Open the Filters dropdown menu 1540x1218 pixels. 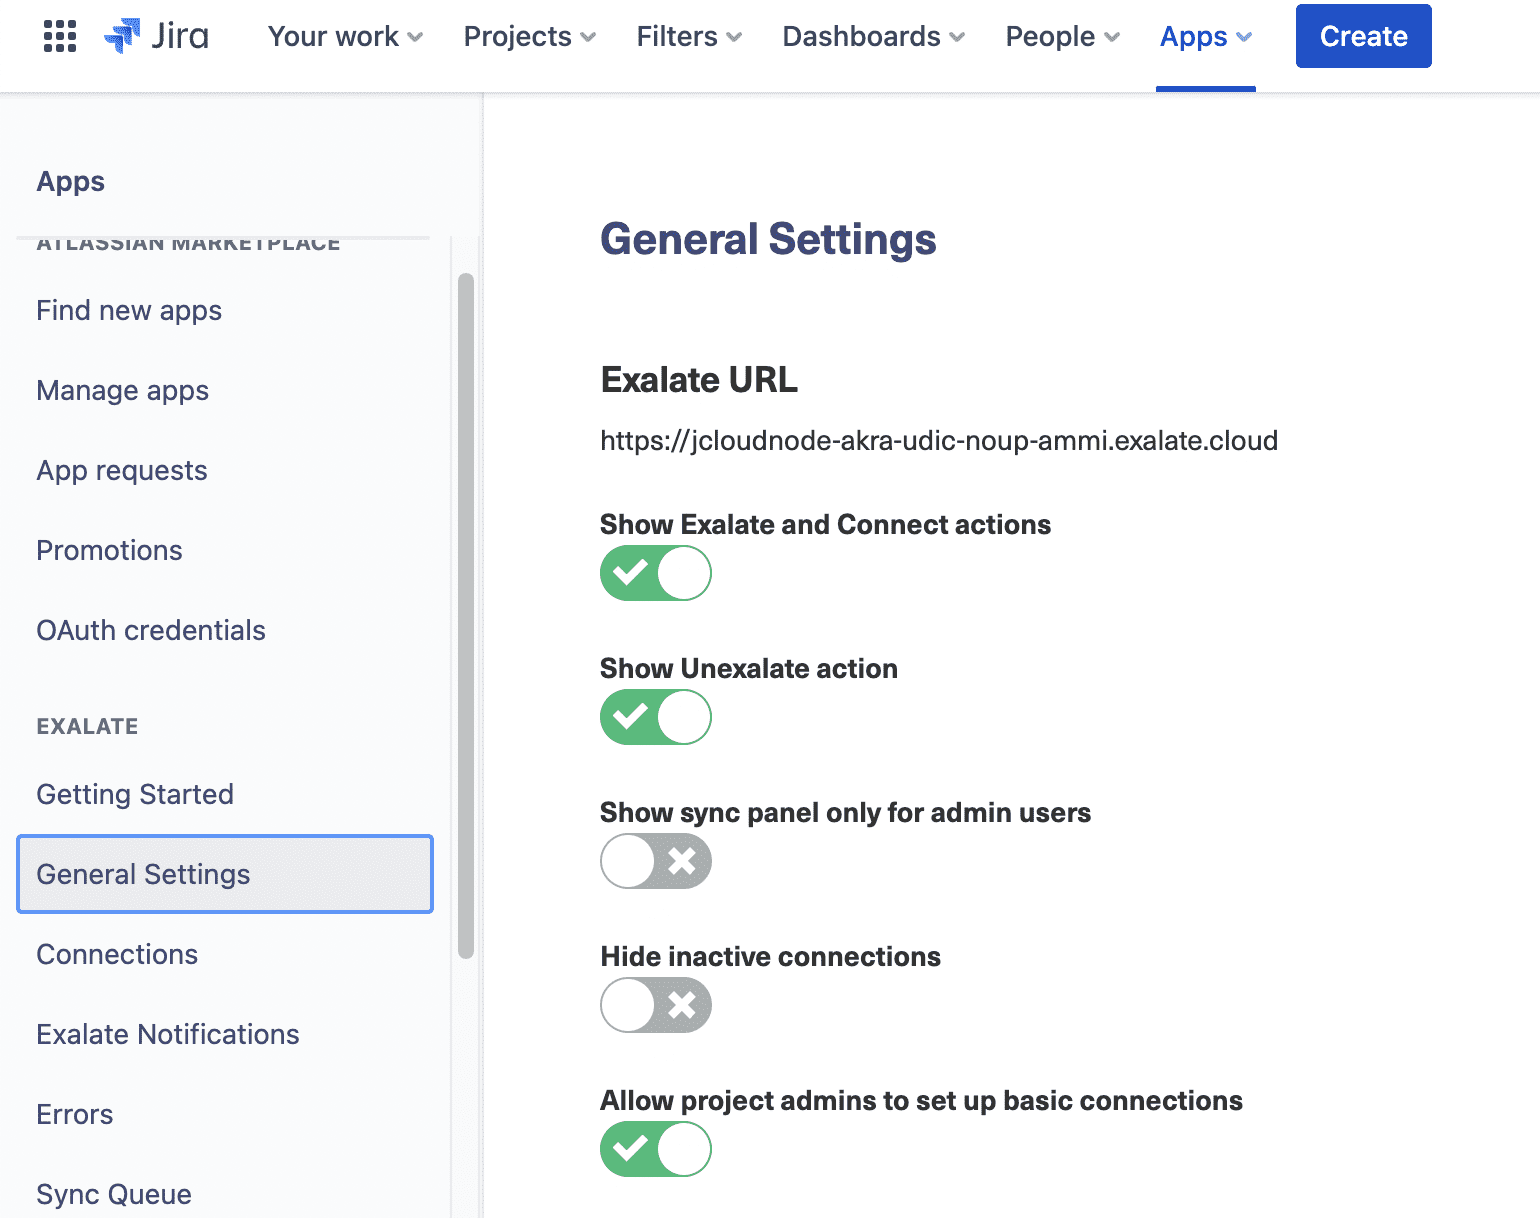(687, 36)
